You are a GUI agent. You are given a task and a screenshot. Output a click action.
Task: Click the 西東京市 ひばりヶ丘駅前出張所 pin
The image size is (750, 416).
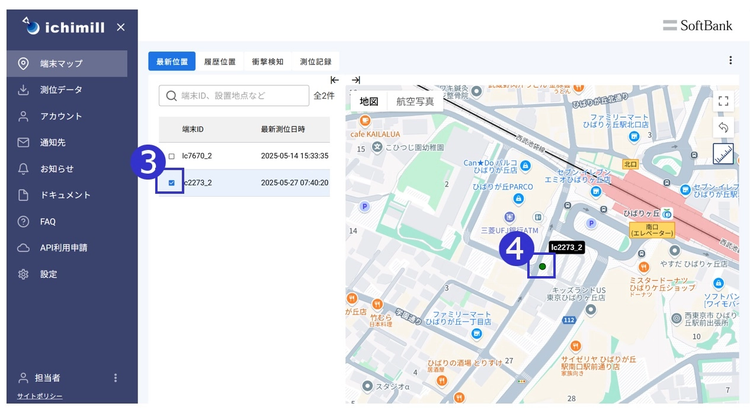point(676,318)
